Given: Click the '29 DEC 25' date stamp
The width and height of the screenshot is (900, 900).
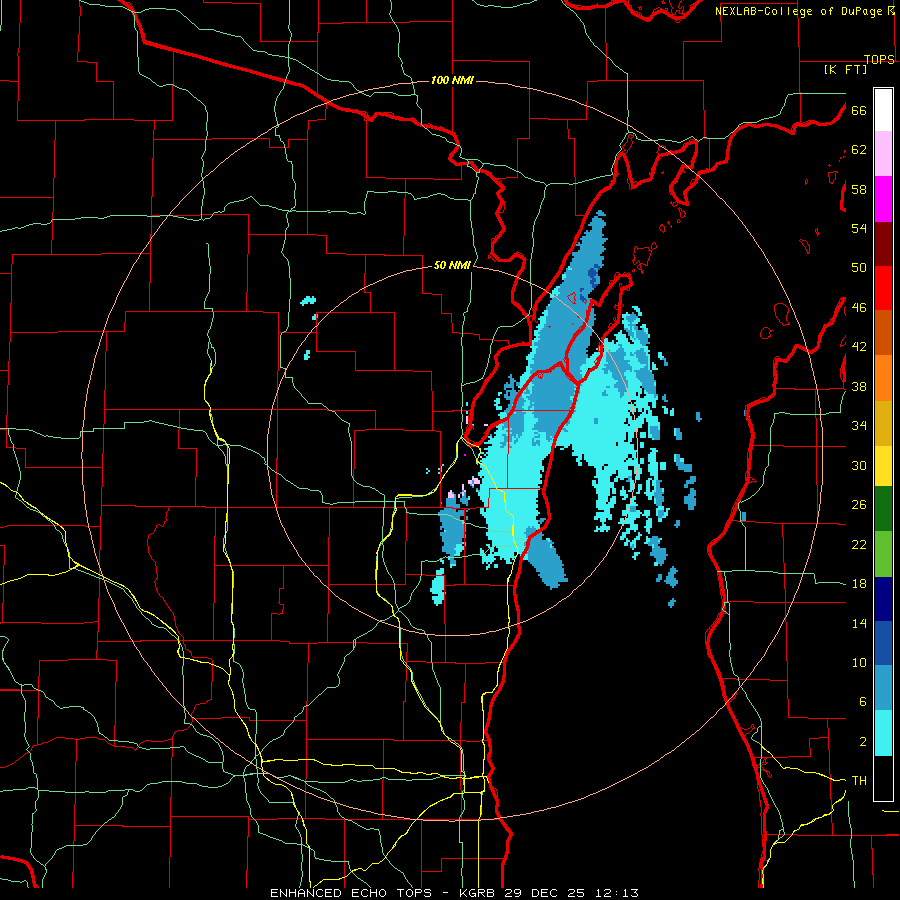Looking at the screenshot, I should point(546,893).
